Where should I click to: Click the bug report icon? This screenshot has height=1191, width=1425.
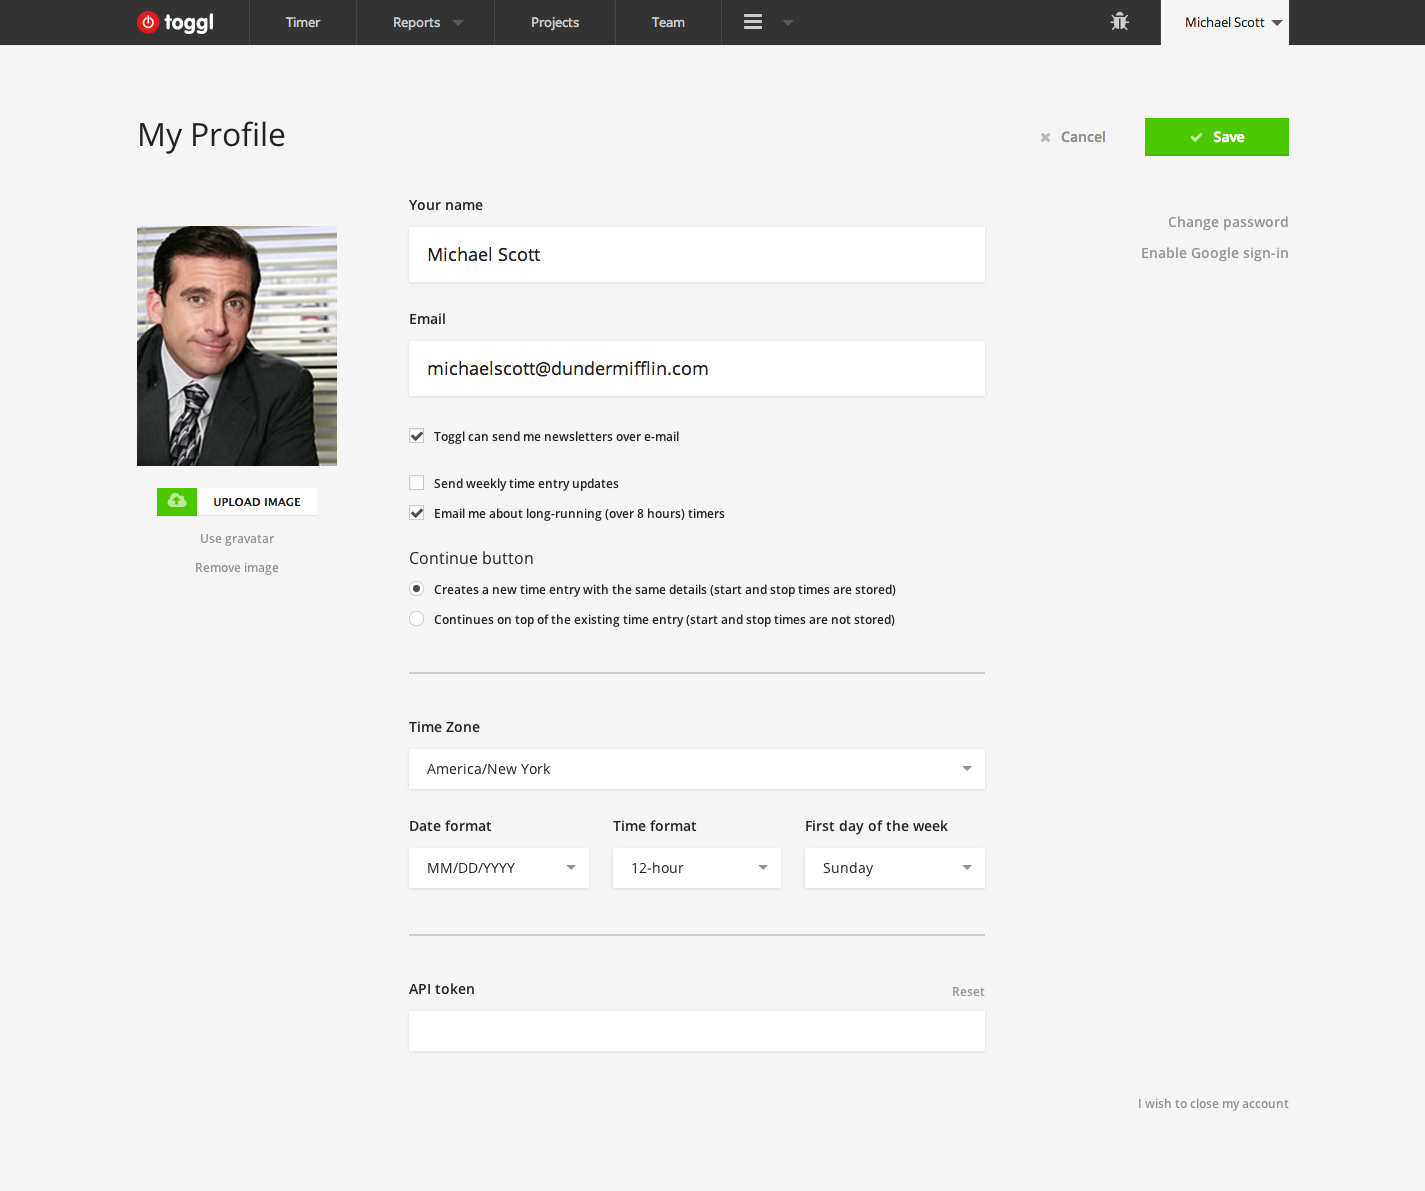click(x=1119, y=22)
